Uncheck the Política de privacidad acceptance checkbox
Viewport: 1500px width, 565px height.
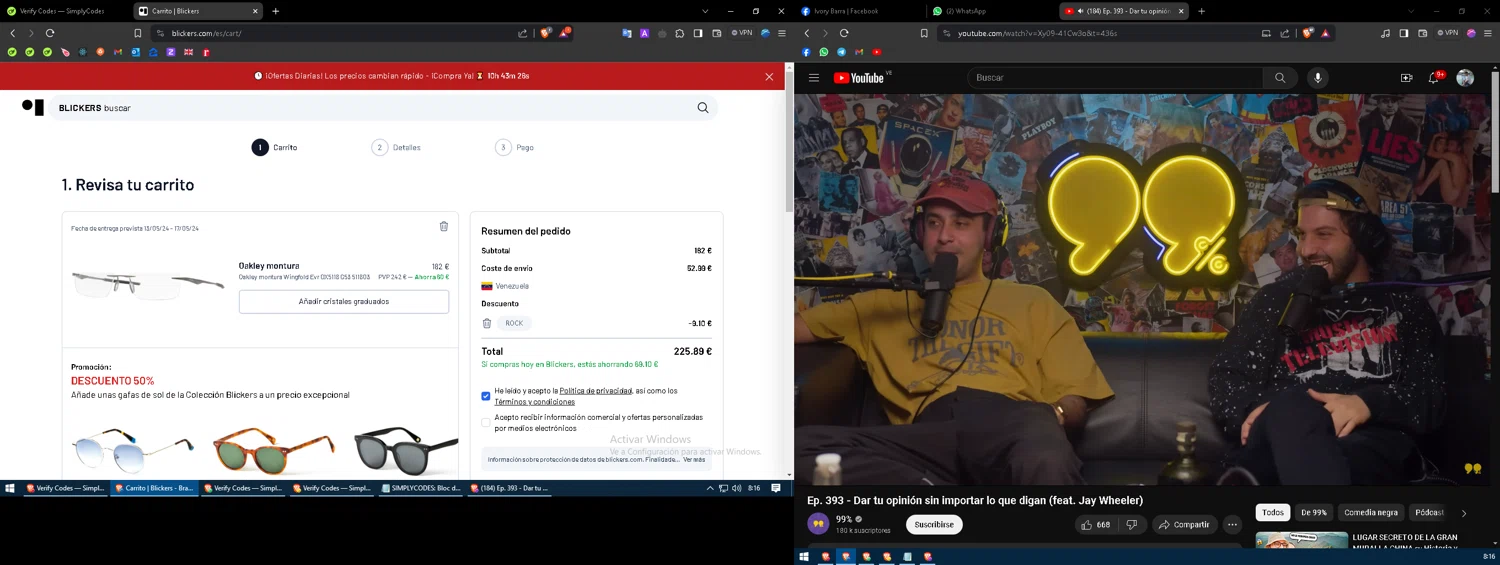[x=486, y=396]
